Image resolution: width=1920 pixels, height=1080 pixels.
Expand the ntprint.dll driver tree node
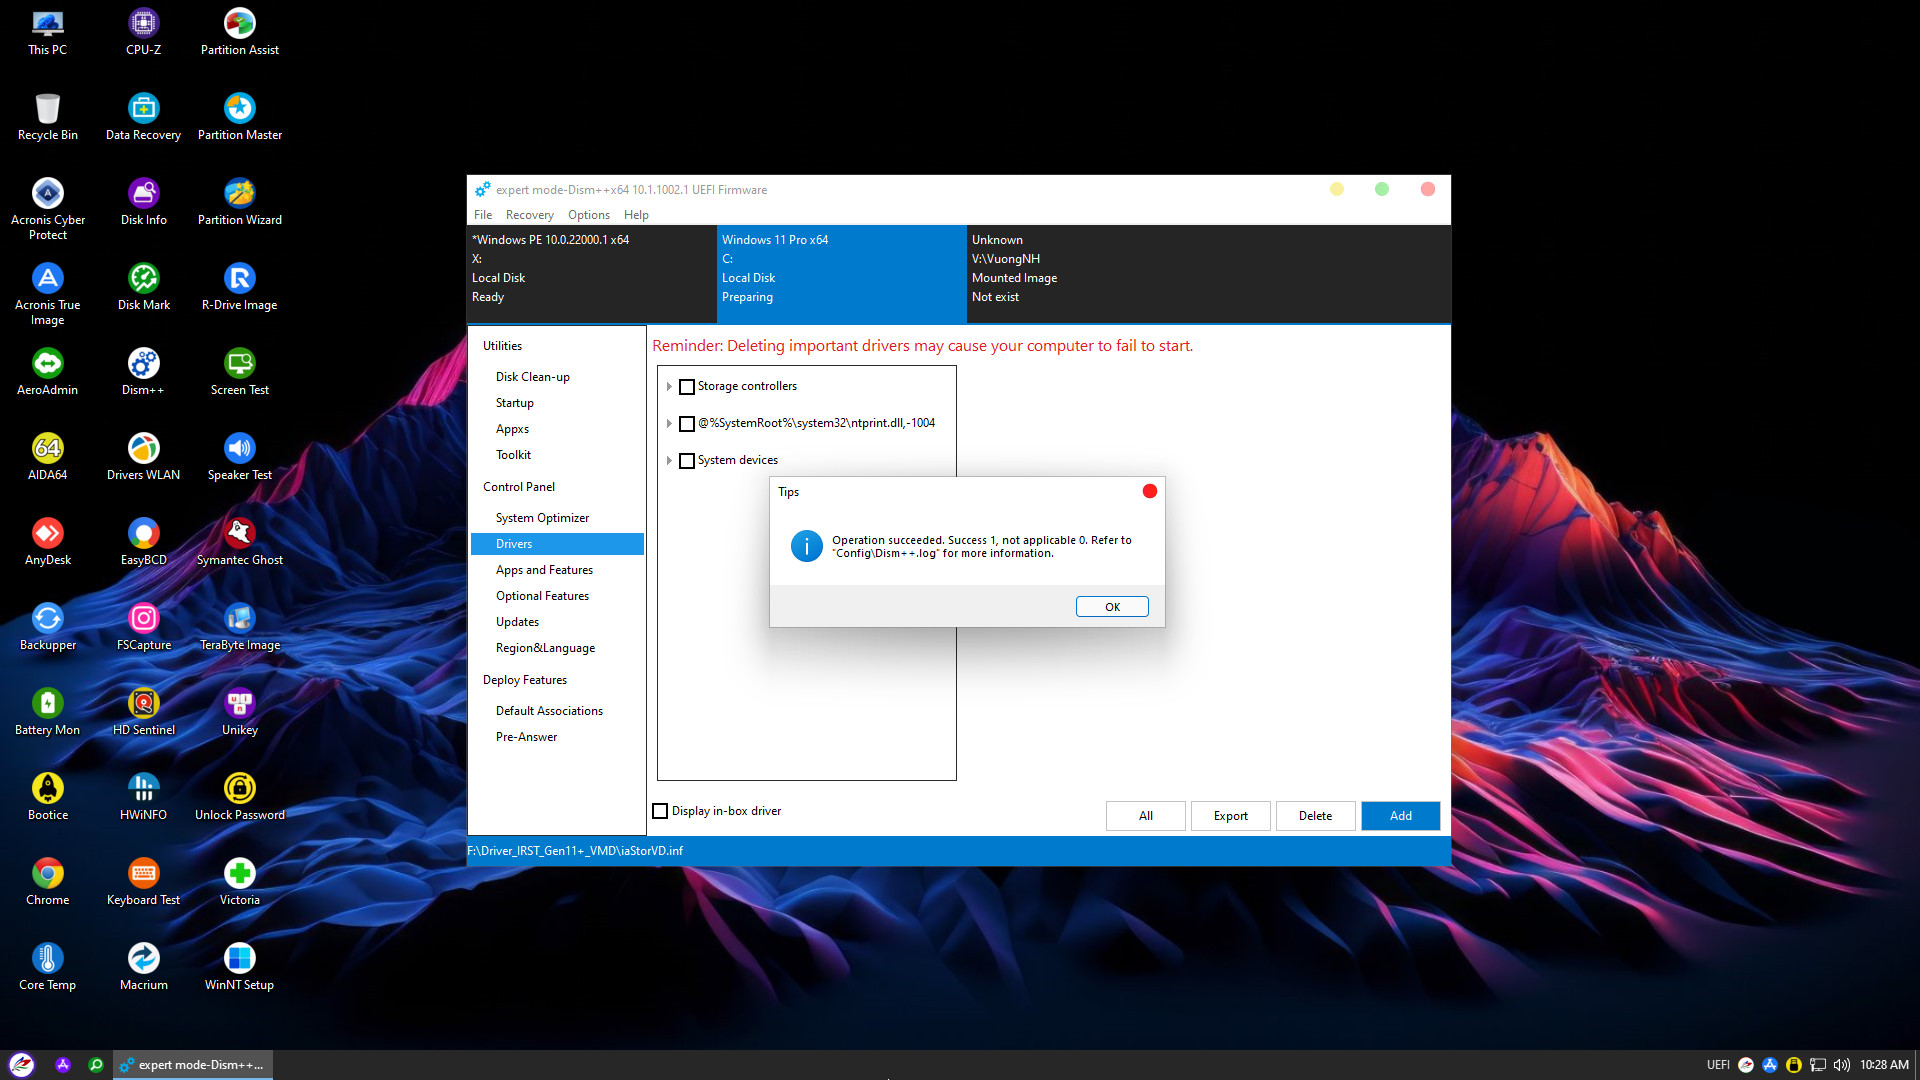click(x=669, y=424)
